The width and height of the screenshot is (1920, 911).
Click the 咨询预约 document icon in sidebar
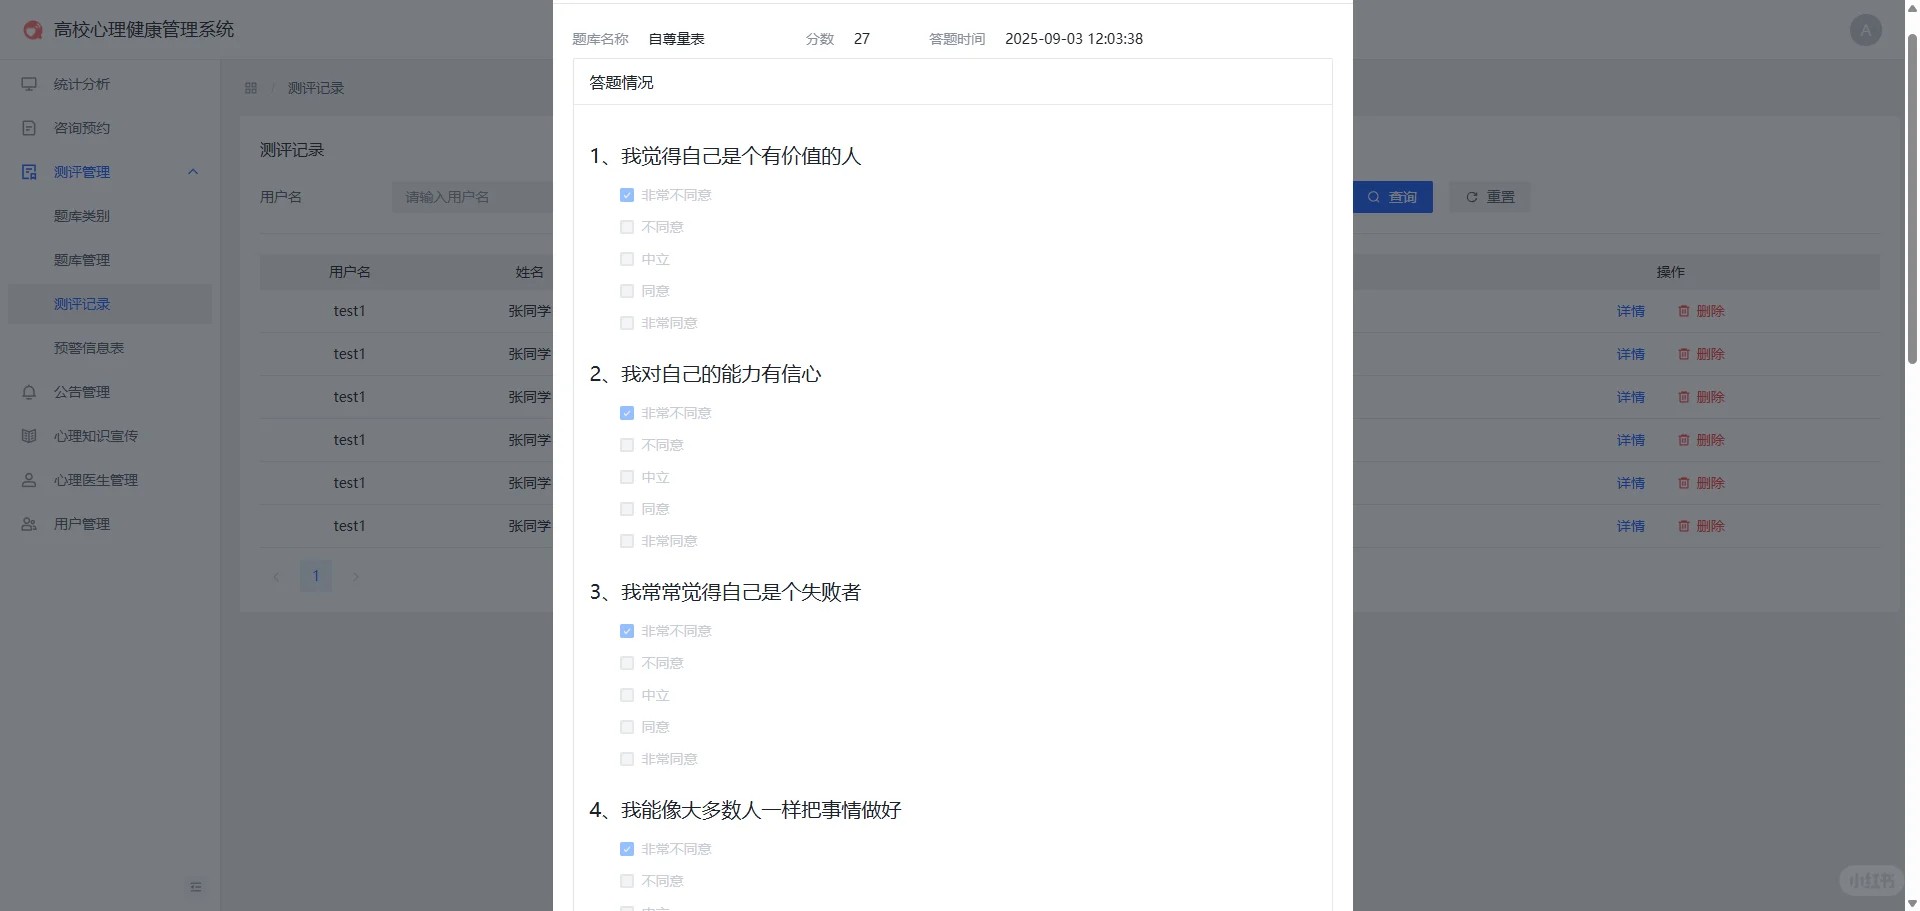tap(29, 128)
